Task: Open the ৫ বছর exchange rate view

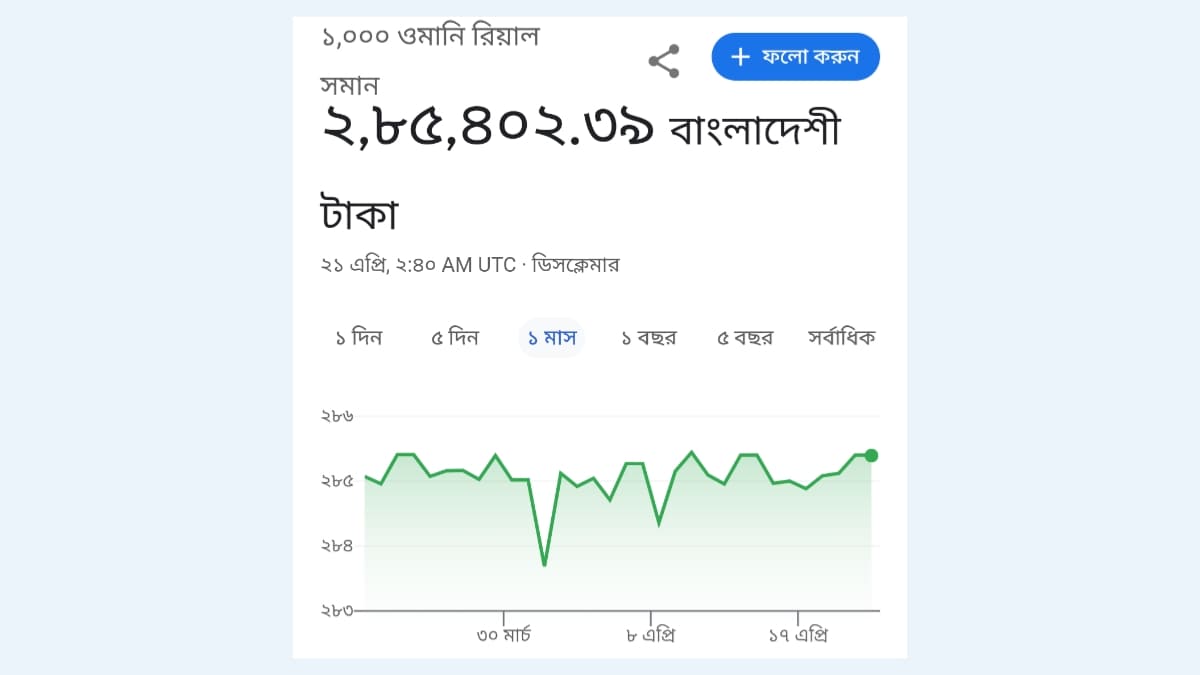Action: pos(744,337)
